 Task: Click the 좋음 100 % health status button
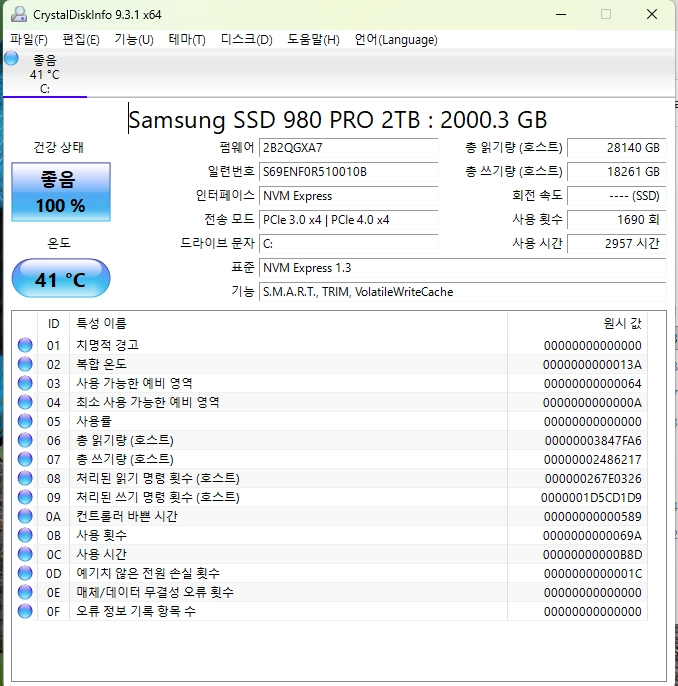pyautogui.click(x=61, y=192)
